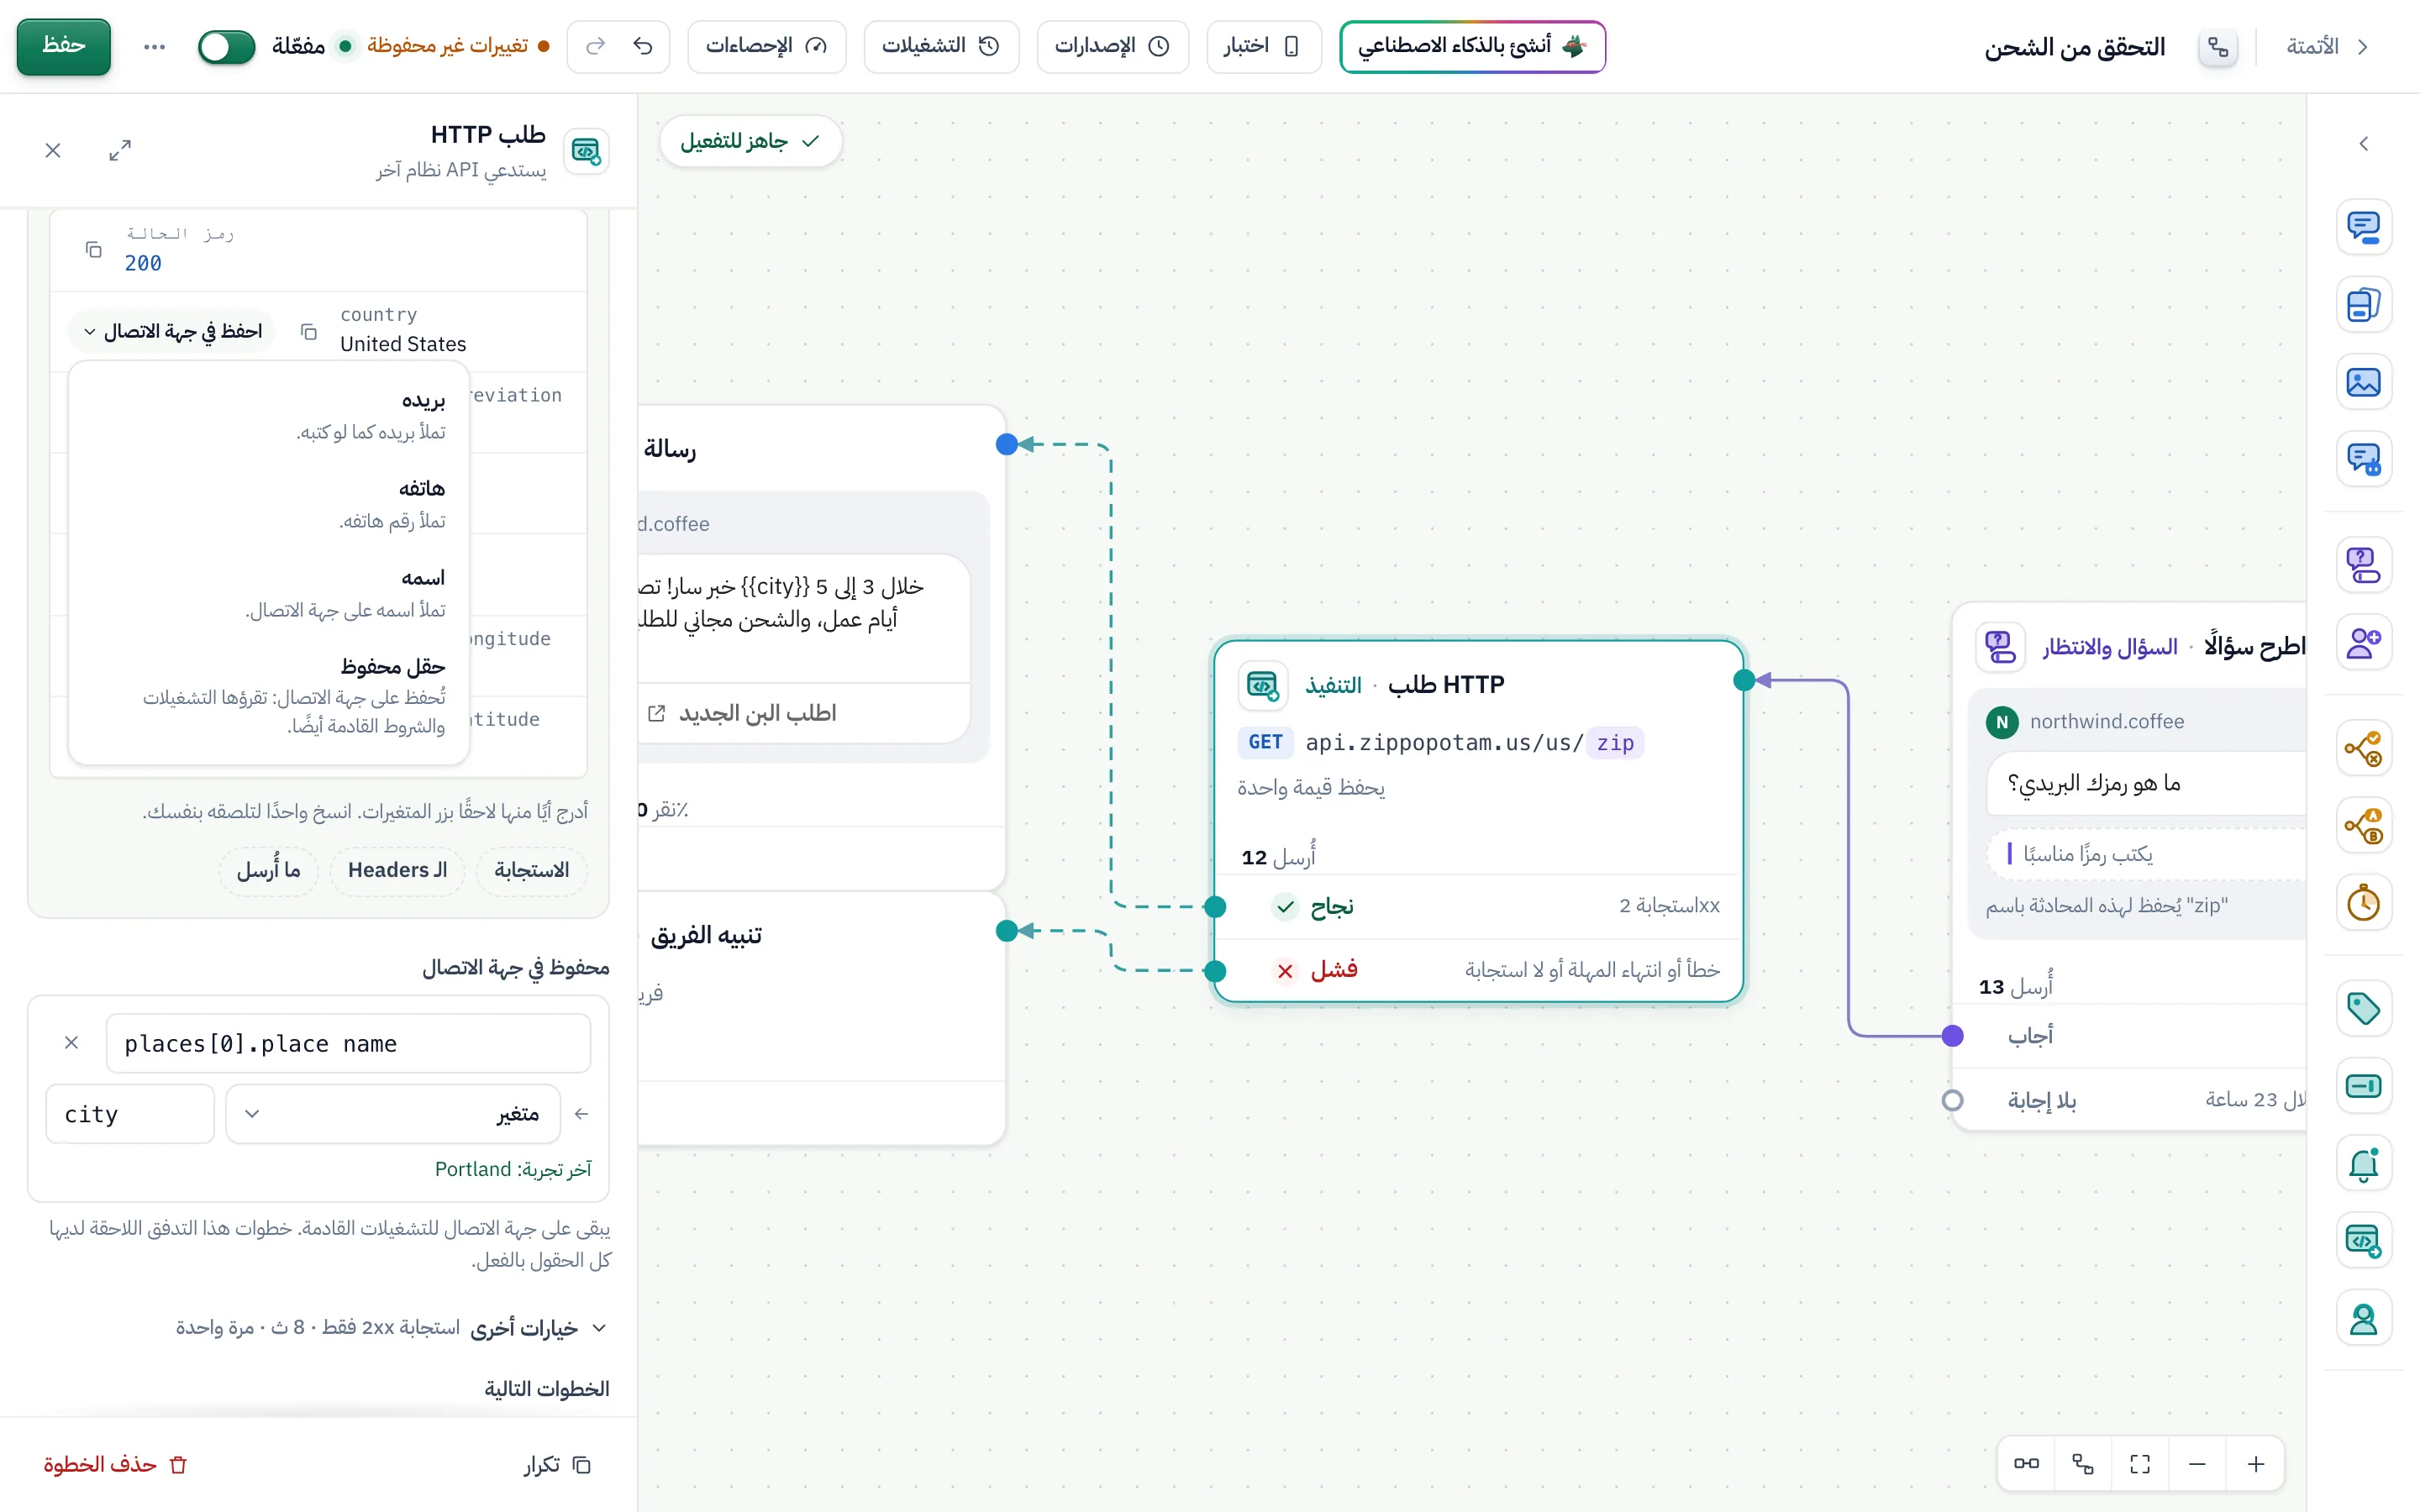Collapse the right sidebar with the chevron

coord(2363,144)
